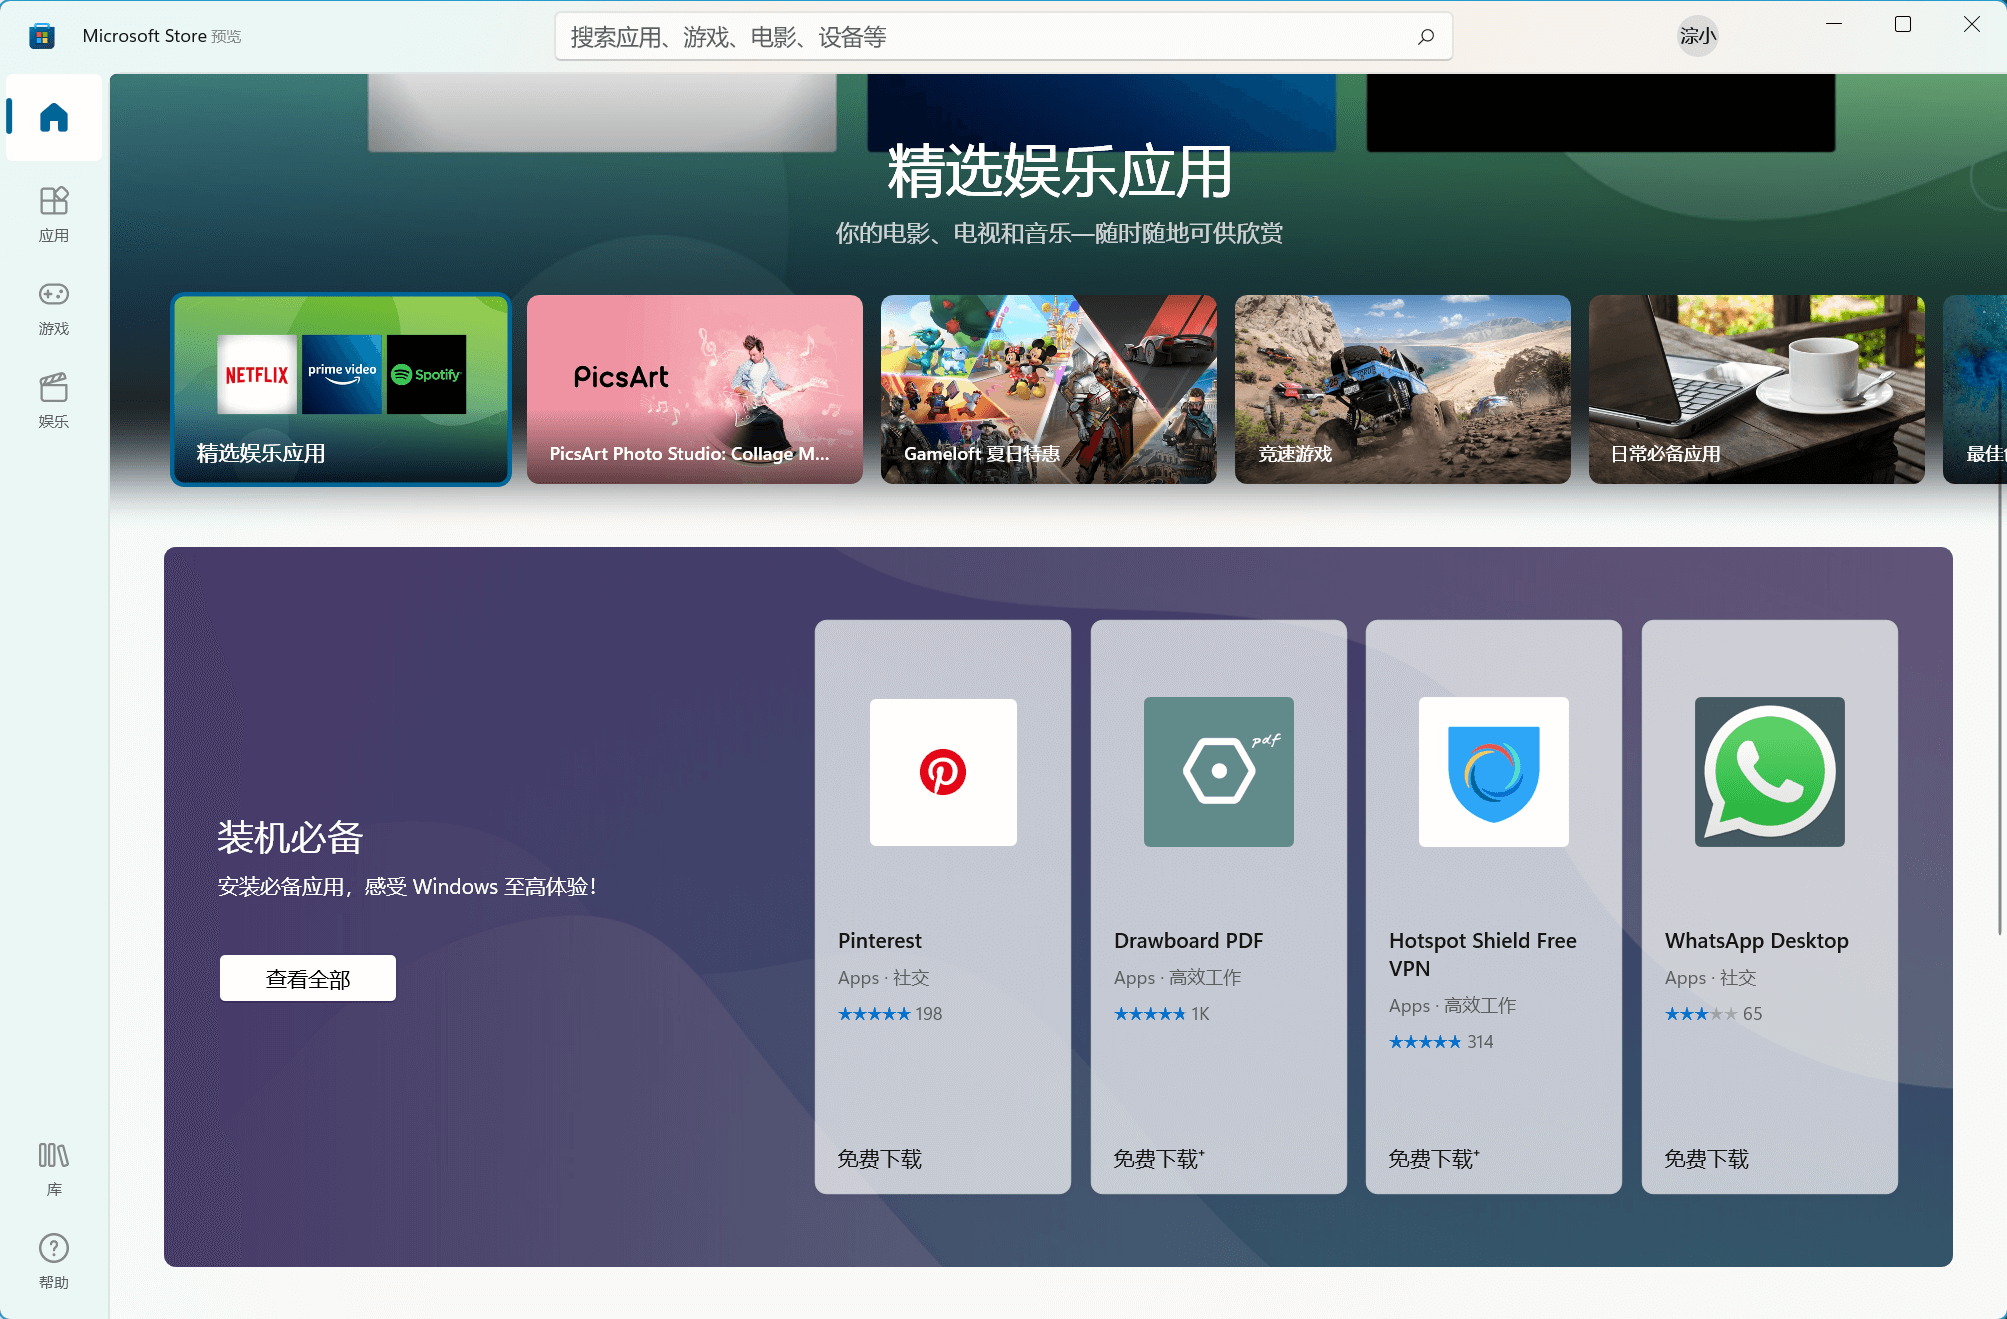Click the 查看全部 button
Image resolution: width=2007 pixels, height=1319 pixels.
(308, 978)
